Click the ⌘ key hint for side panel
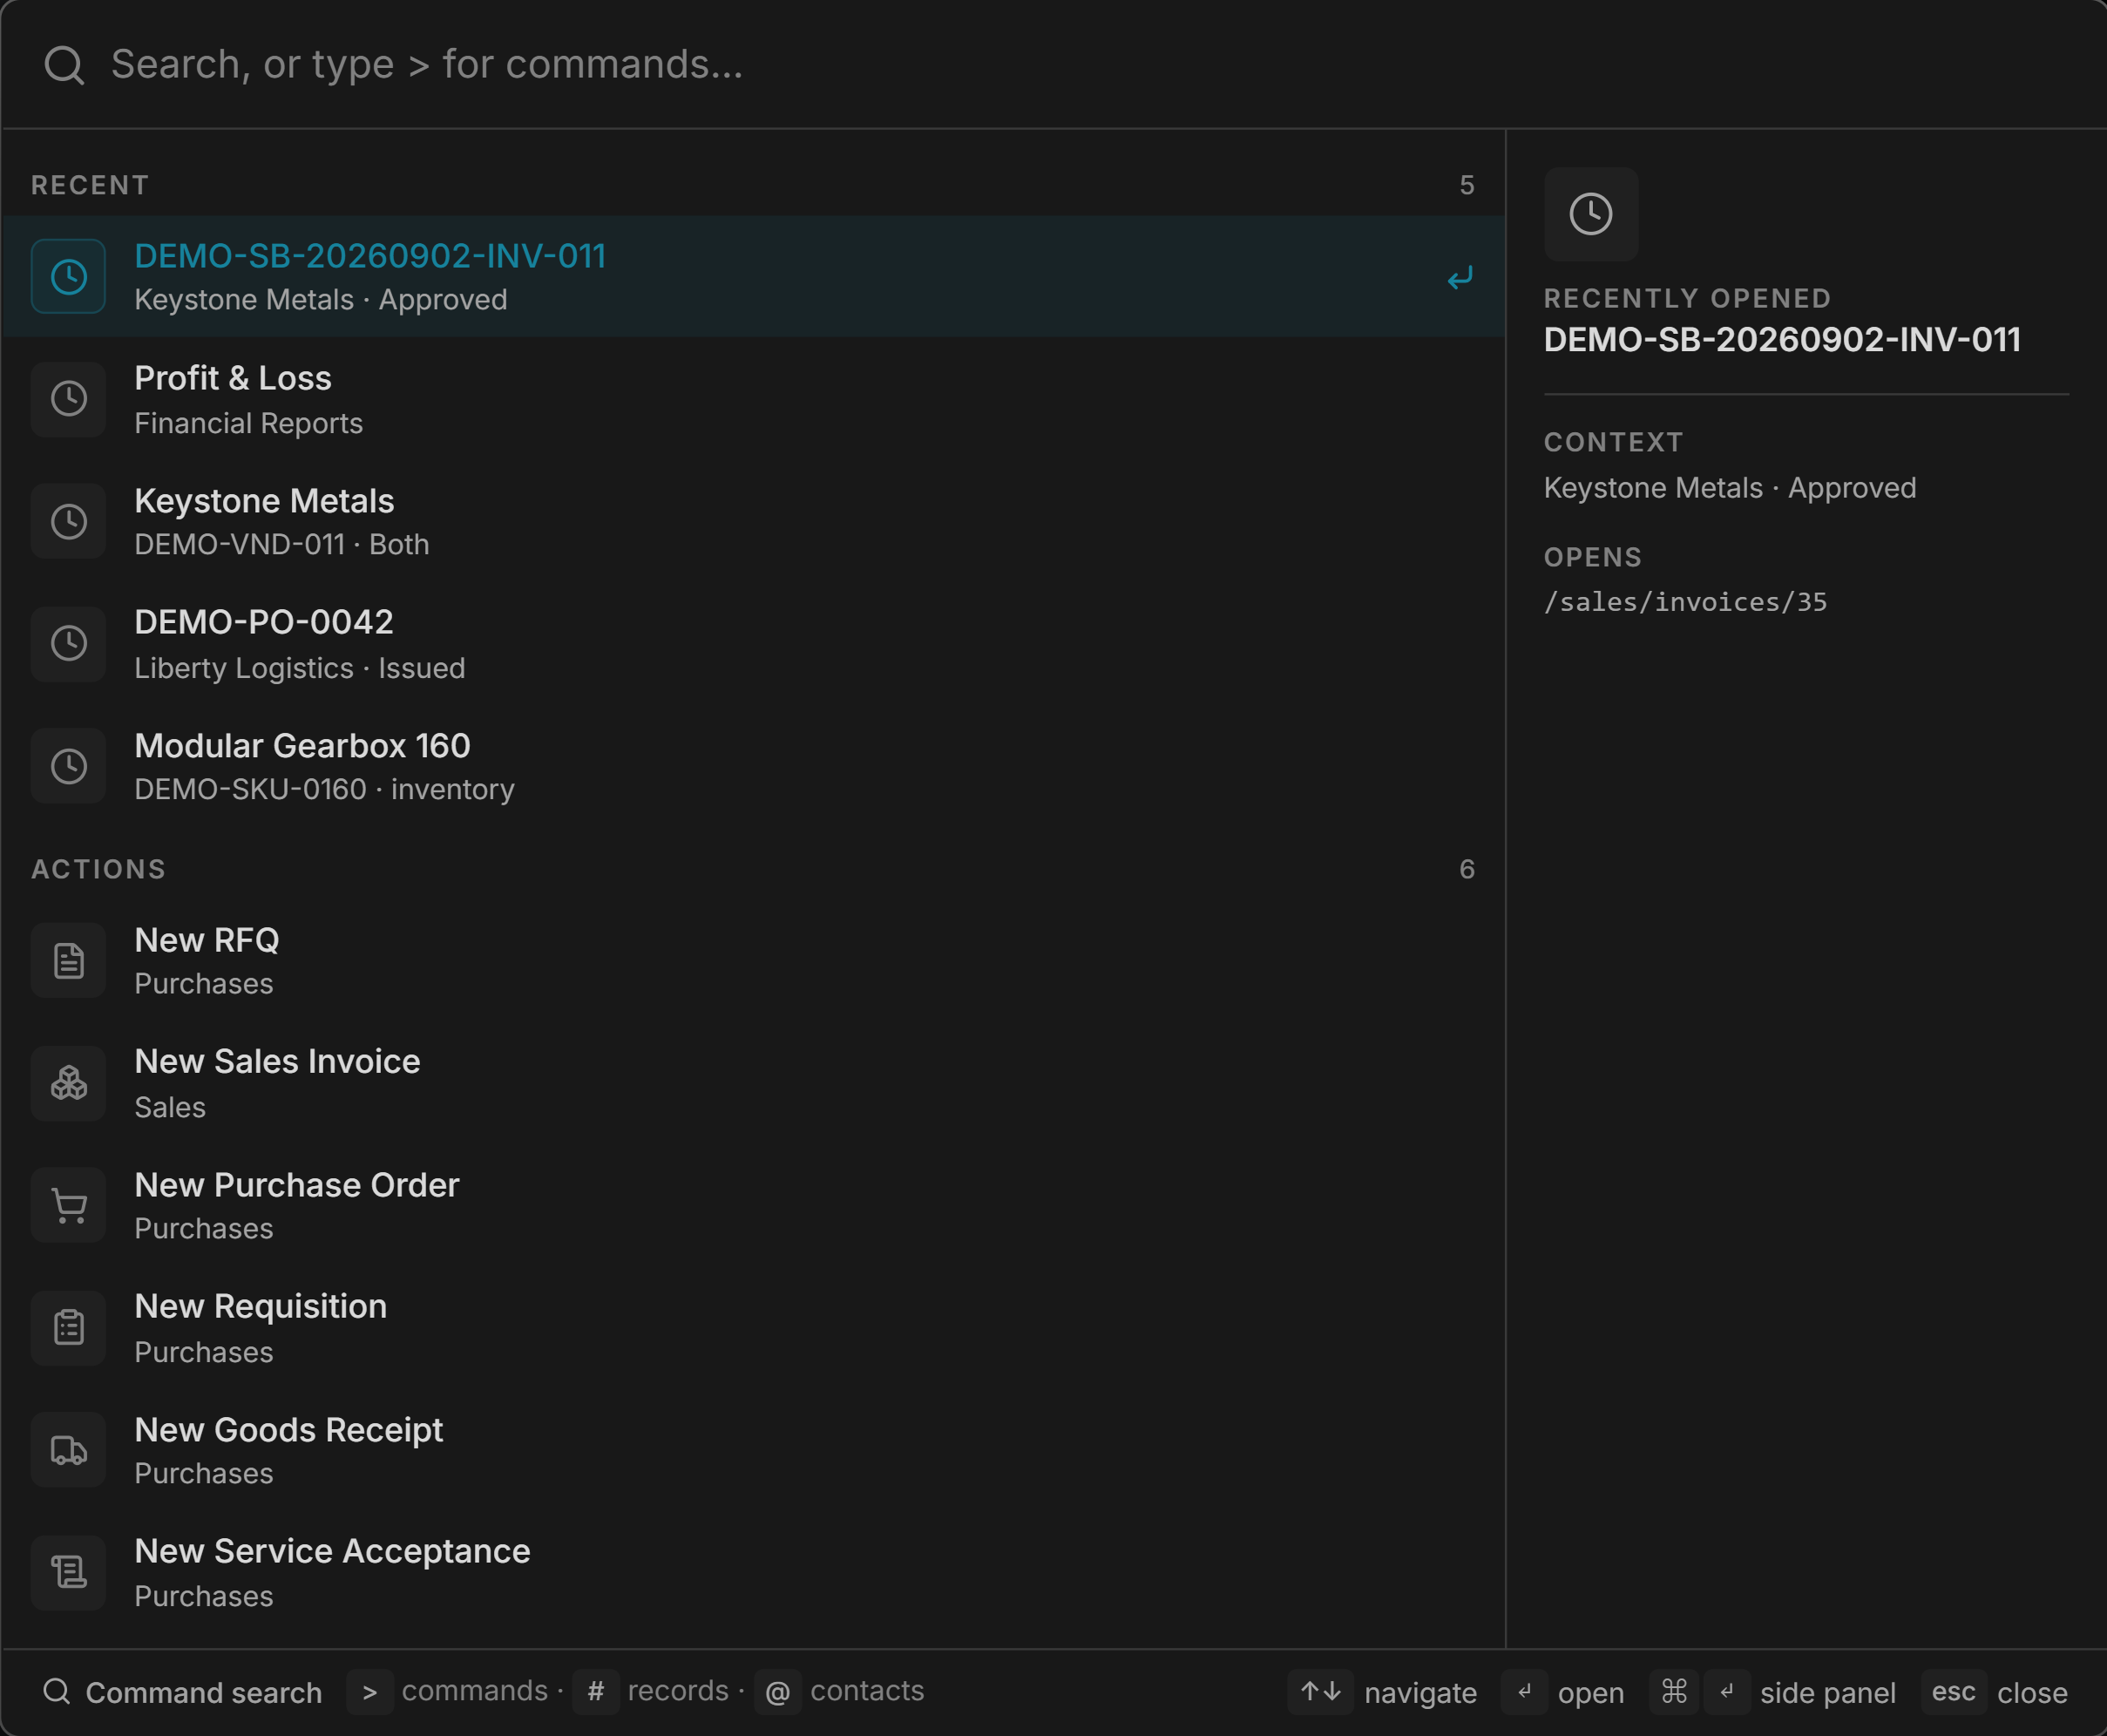Image resolution: width=2107 pixels, height=1736 pixels. point(1674,1692)
